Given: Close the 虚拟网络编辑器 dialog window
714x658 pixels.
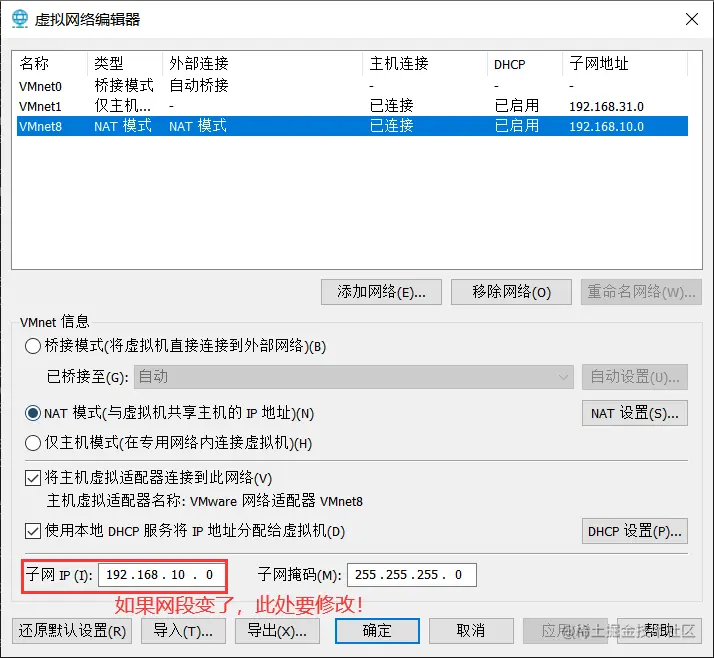Looking at the screenshot, I should 692,19.
